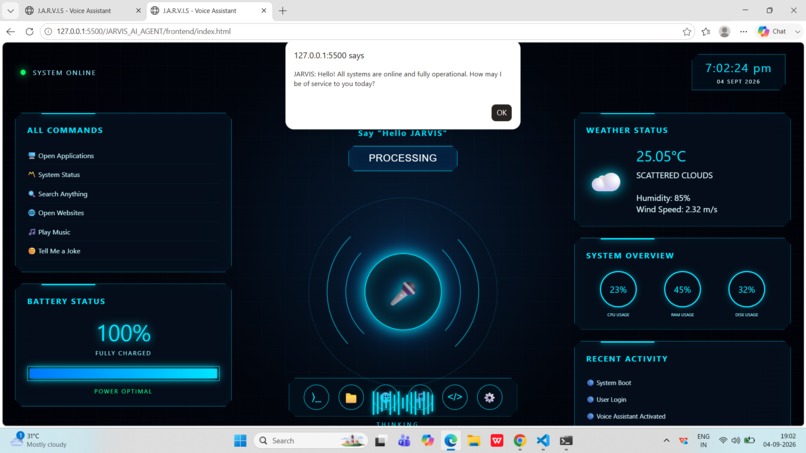Click the code brackets icon in dock
The height and width of the screenshot is (453, 806).
click(x=455, y=397)
